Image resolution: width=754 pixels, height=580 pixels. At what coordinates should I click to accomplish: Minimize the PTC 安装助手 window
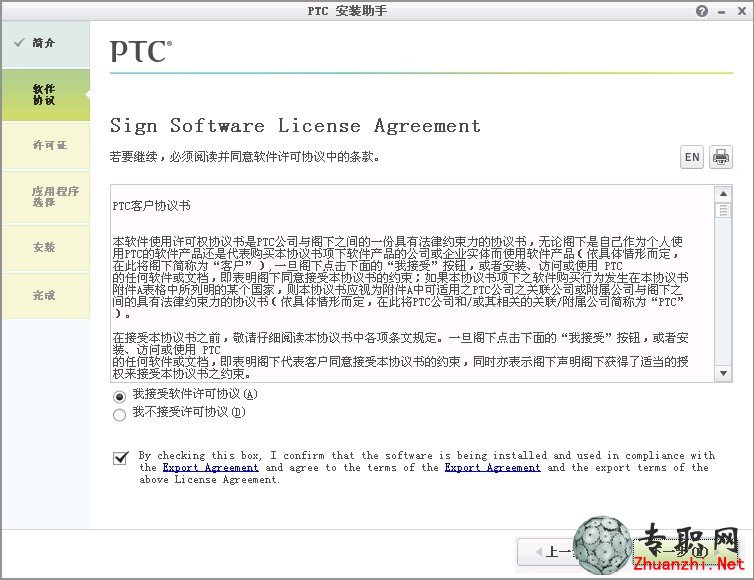[x=721, y=12]
